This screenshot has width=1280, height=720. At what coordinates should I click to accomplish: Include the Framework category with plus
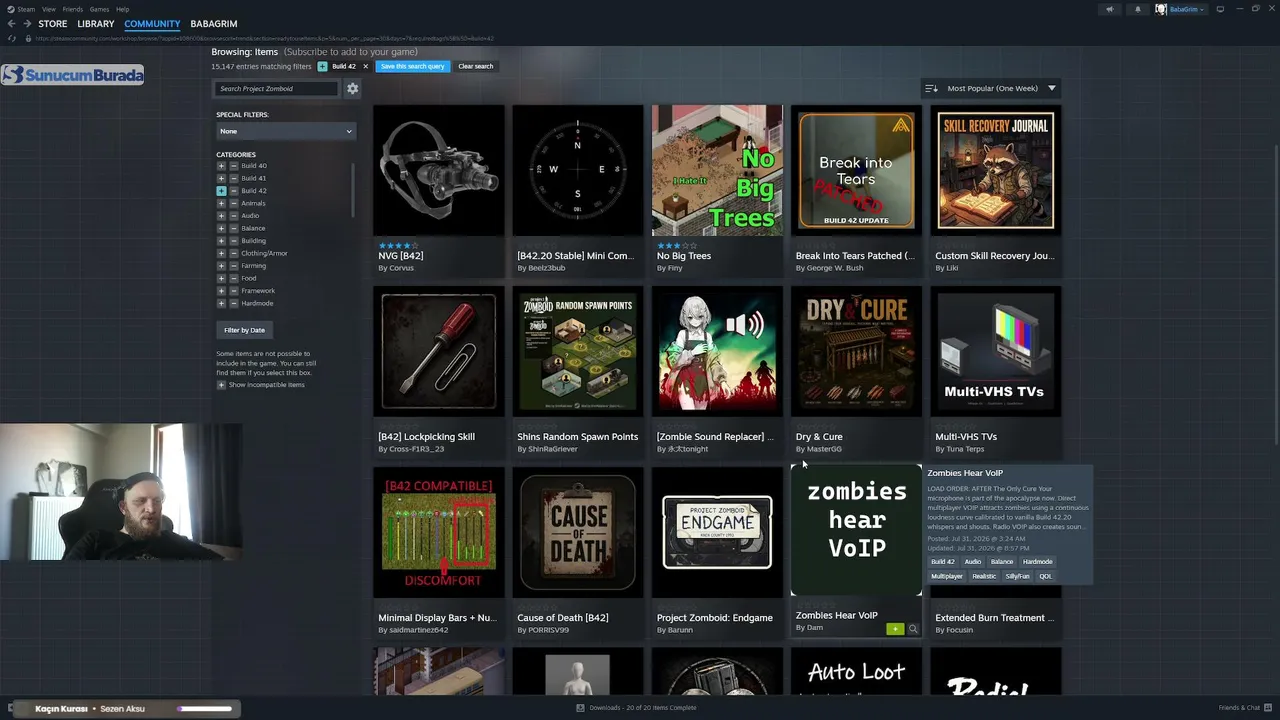[x=221, y=291]
